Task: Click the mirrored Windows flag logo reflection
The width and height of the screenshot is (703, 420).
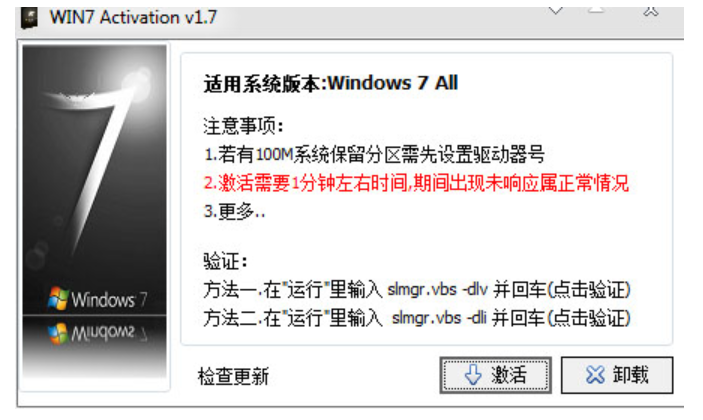Action: point(59,333)
